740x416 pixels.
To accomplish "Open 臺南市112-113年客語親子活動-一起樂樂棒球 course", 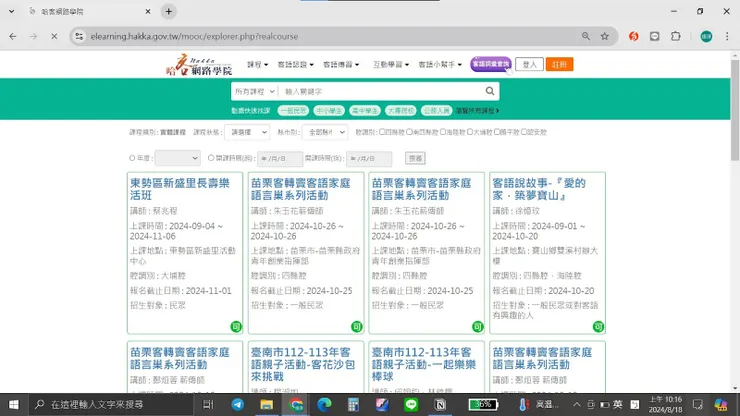I will [424, 364].
